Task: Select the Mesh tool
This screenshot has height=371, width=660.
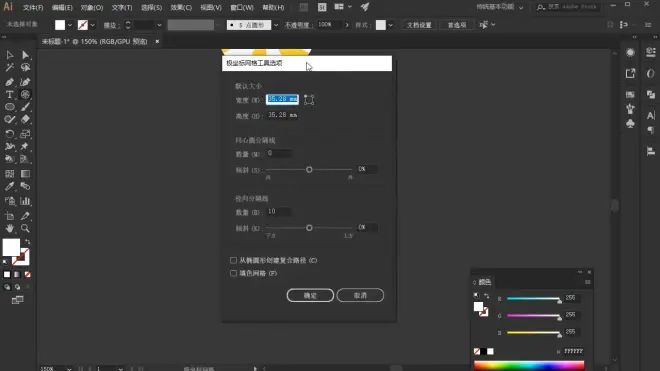Action: [10, 173]
